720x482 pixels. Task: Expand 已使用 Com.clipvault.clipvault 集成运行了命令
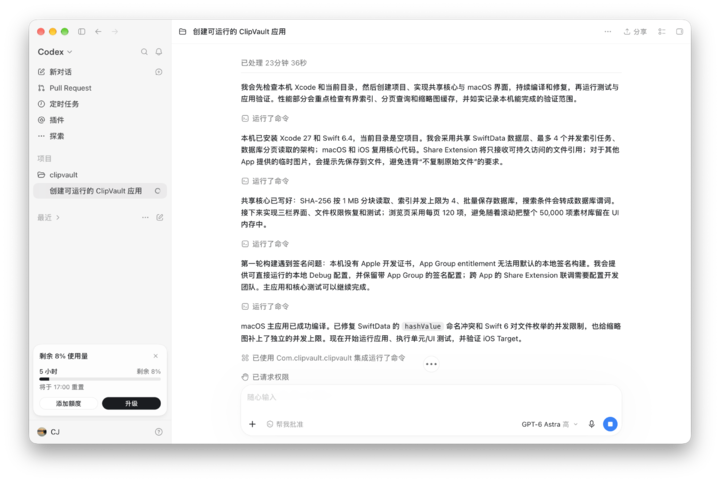[x=323, y=358]
